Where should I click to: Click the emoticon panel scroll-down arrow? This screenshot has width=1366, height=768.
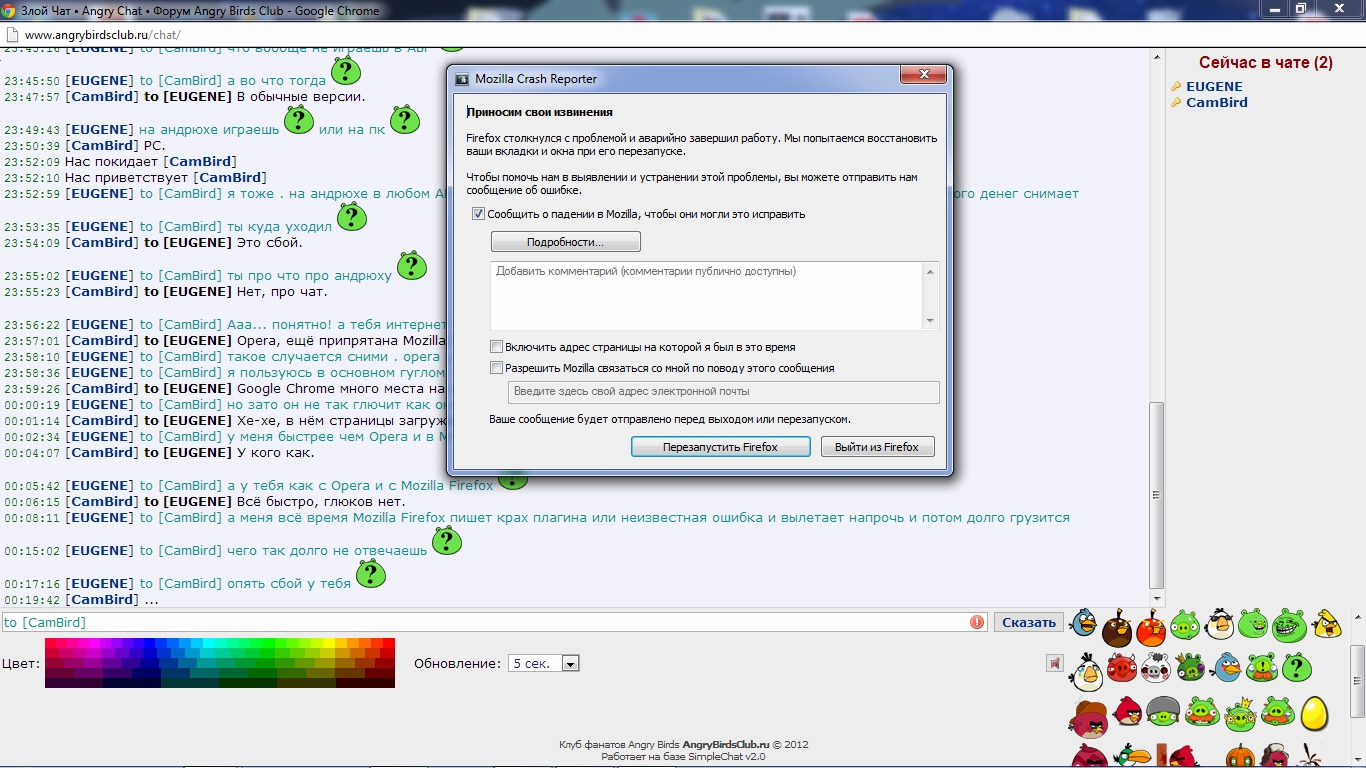(x=1359, y=759)
